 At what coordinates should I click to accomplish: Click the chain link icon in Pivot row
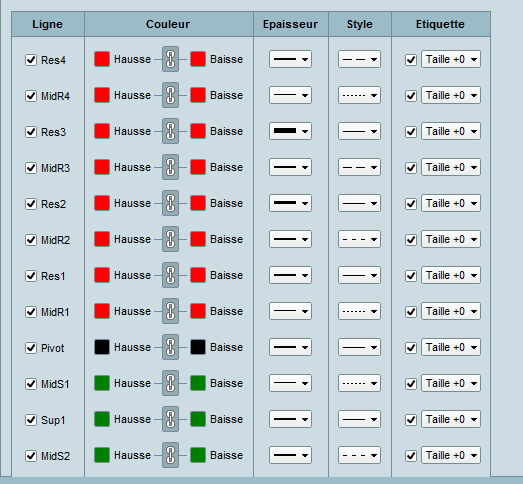170,347
